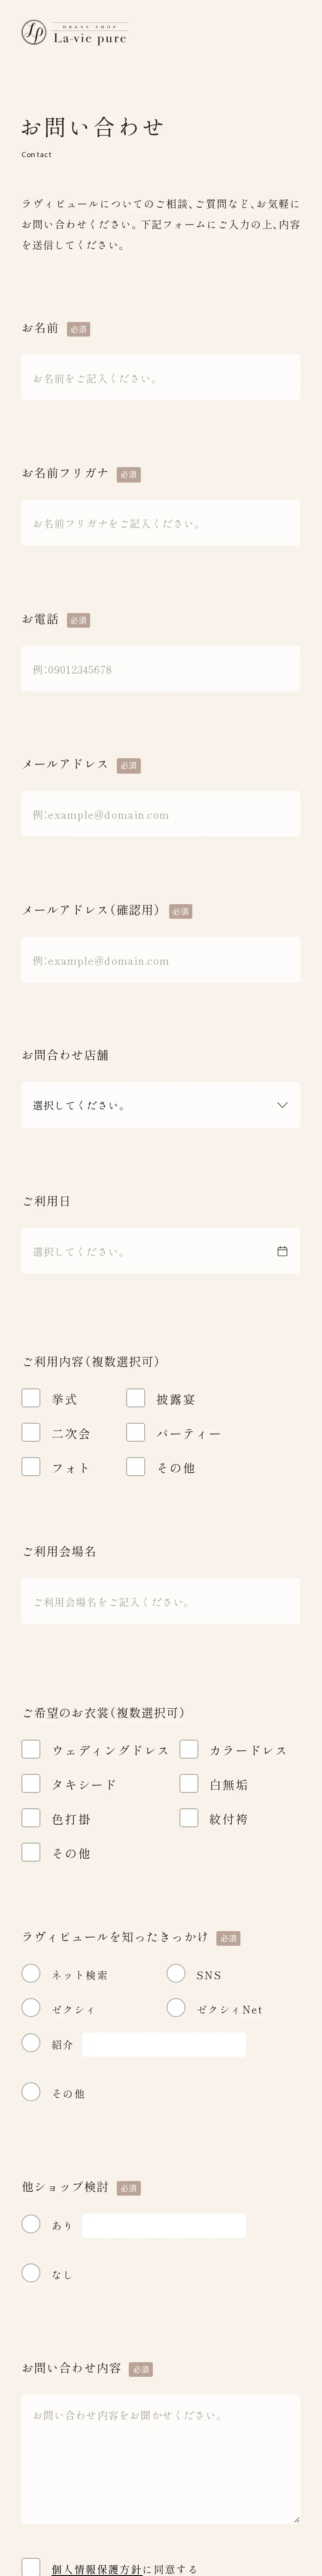
Task: Click the お名前 text field
Action: [x=160, y=378]
